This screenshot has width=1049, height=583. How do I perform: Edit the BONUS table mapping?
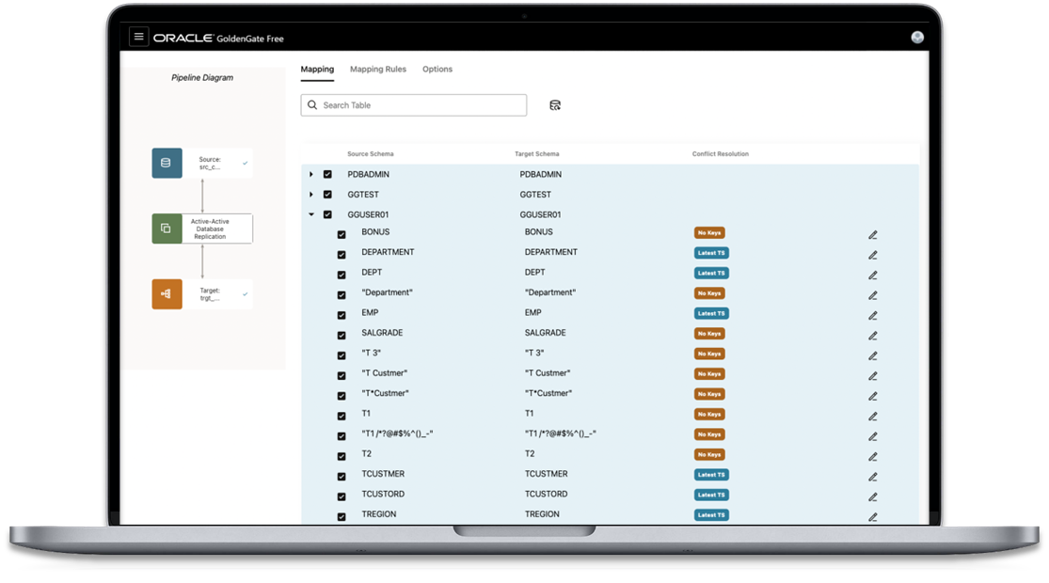tap(872, 235)
